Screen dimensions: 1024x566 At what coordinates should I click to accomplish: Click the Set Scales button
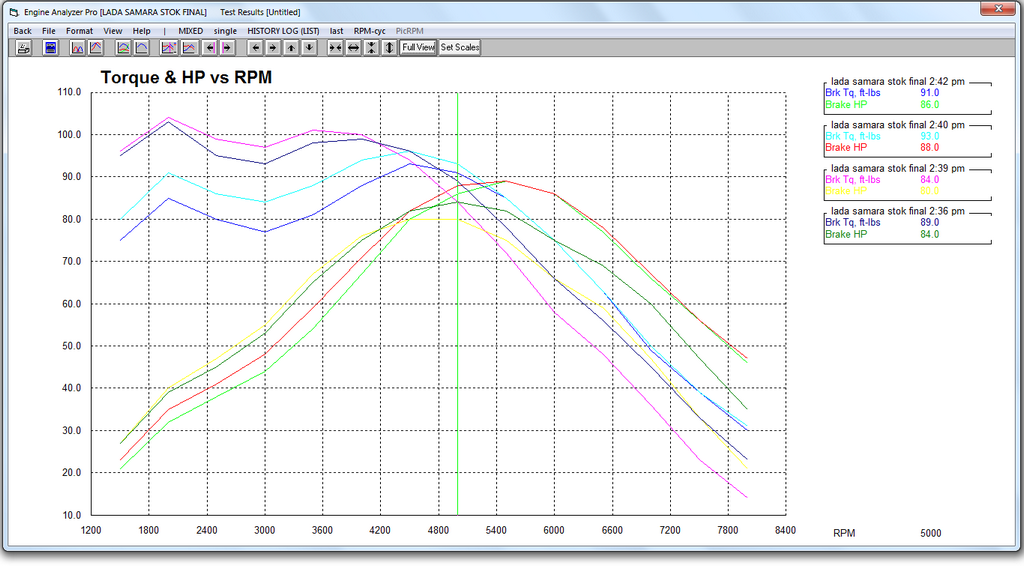pyautogui.click(x=460, y=47)
